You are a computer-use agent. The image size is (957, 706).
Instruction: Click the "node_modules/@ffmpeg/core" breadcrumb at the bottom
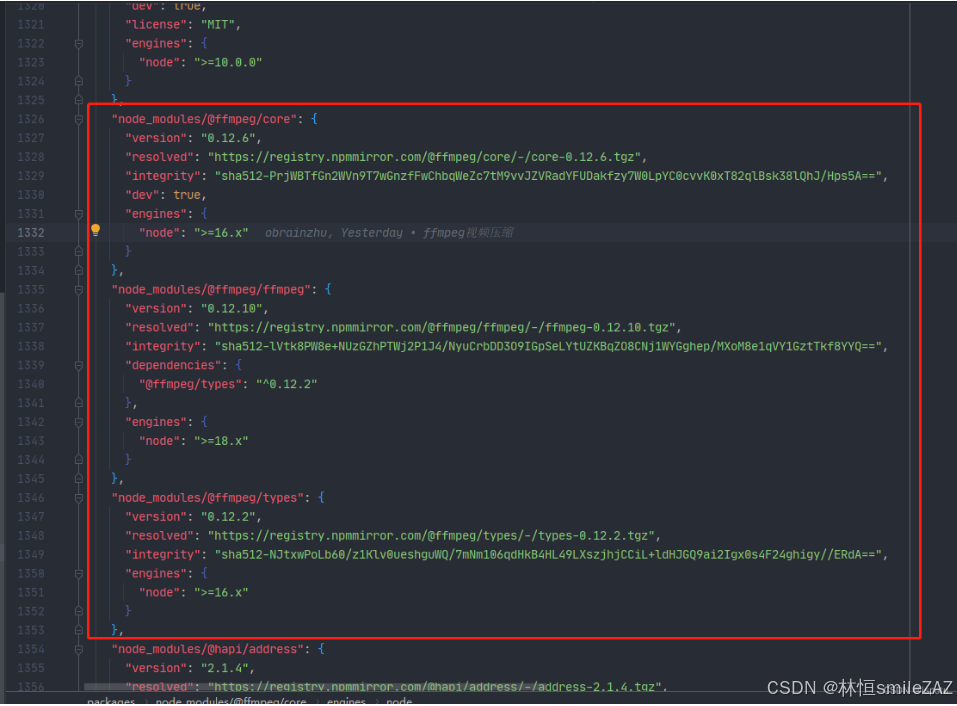click(231, 701)
